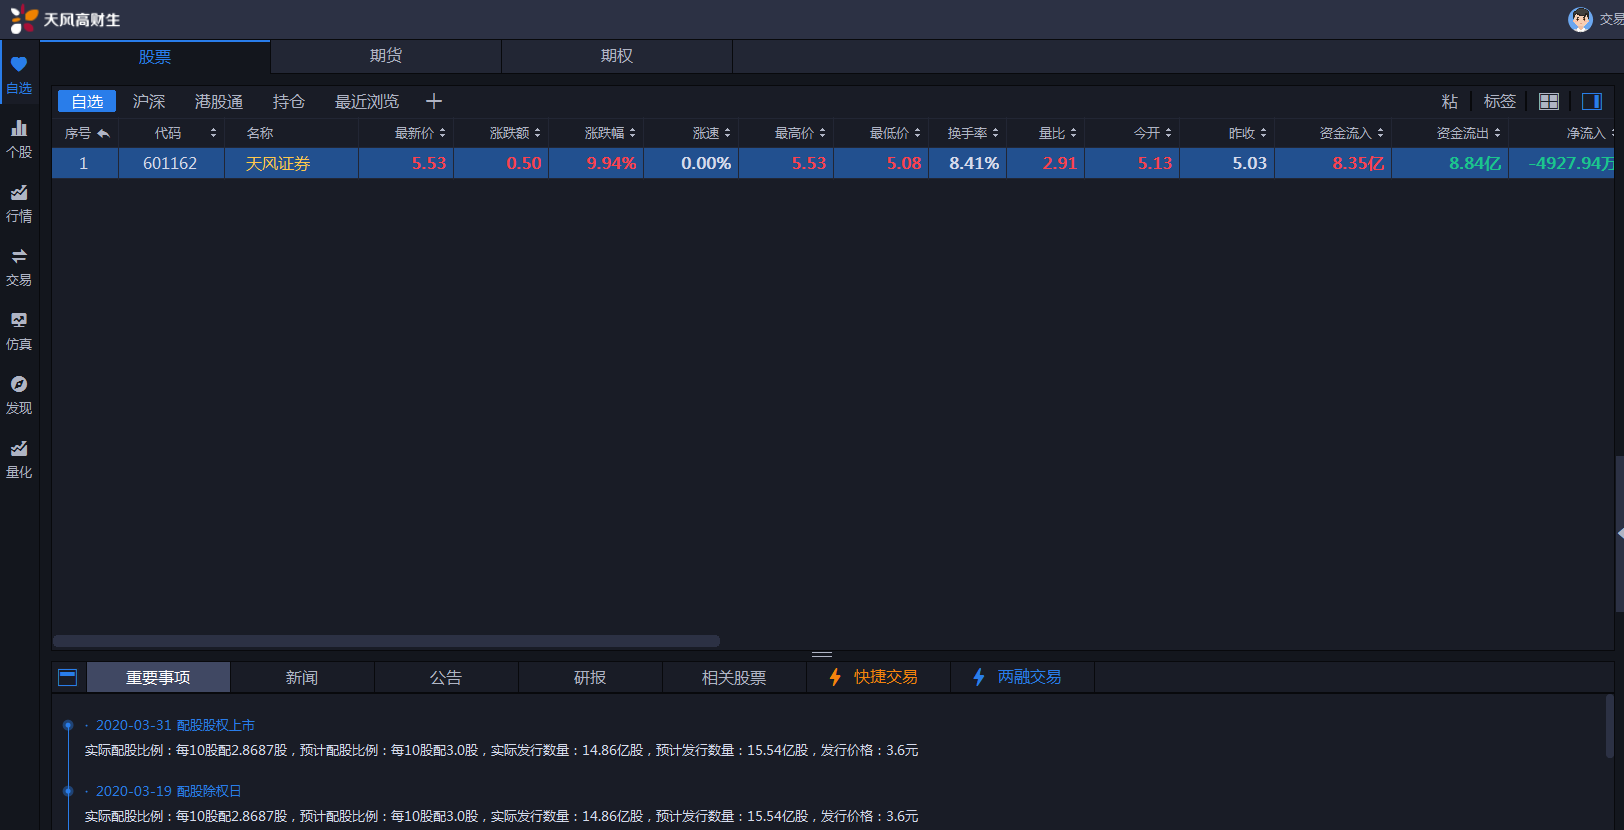This screenshot has width=1624, height=830.
Task: Click the user avatar icon
Action: 1580,19
